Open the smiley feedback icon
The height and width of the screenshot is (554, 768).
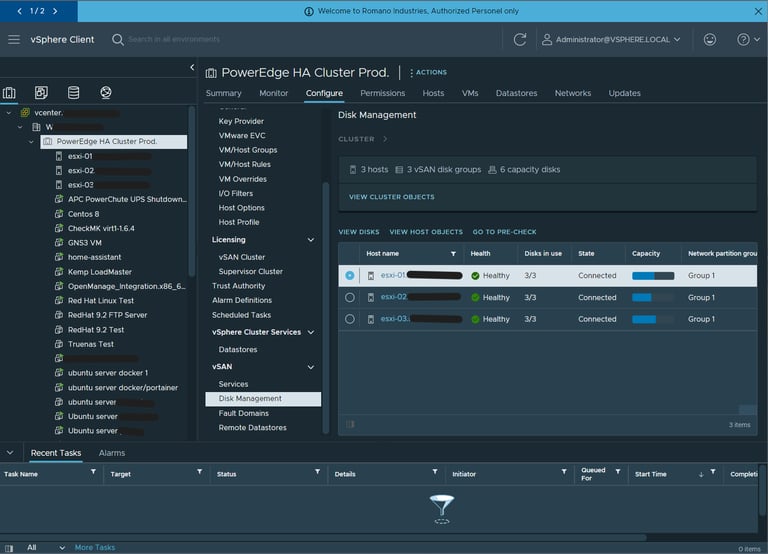click(710, 39)
